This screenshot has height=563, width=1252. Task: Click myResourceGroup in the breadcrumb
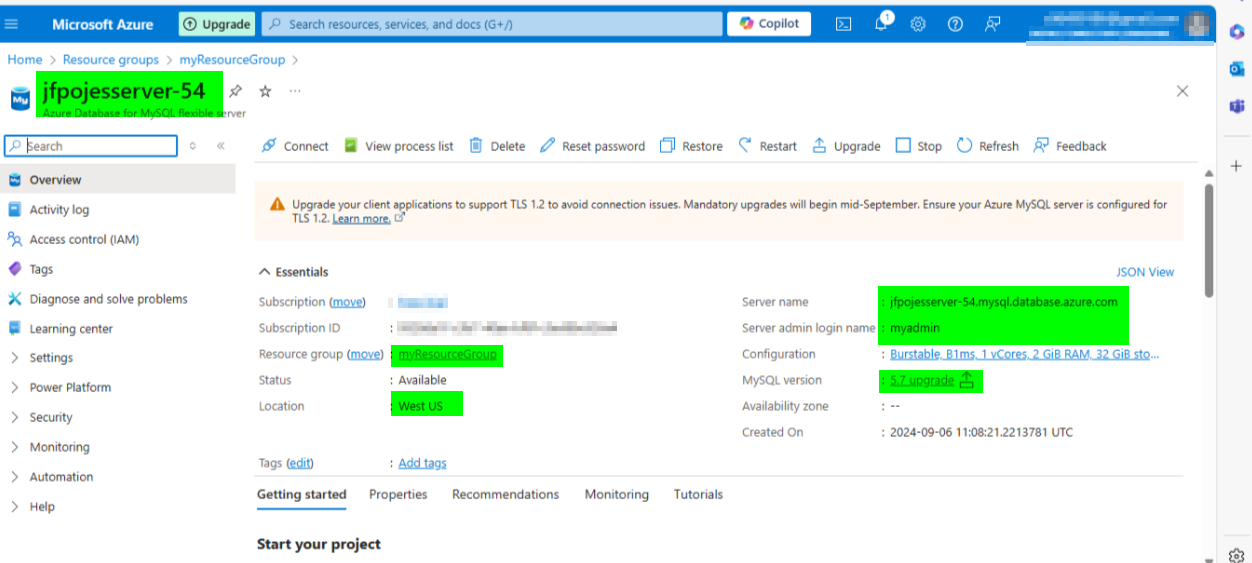pyautogui.click(x=232, y=60)
